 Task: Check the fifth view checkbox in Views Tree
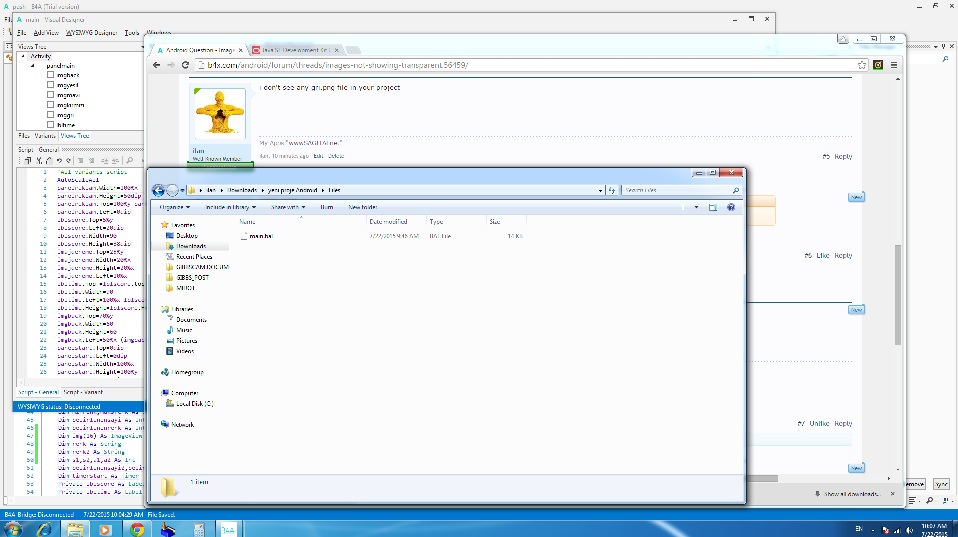pos(51,114)
